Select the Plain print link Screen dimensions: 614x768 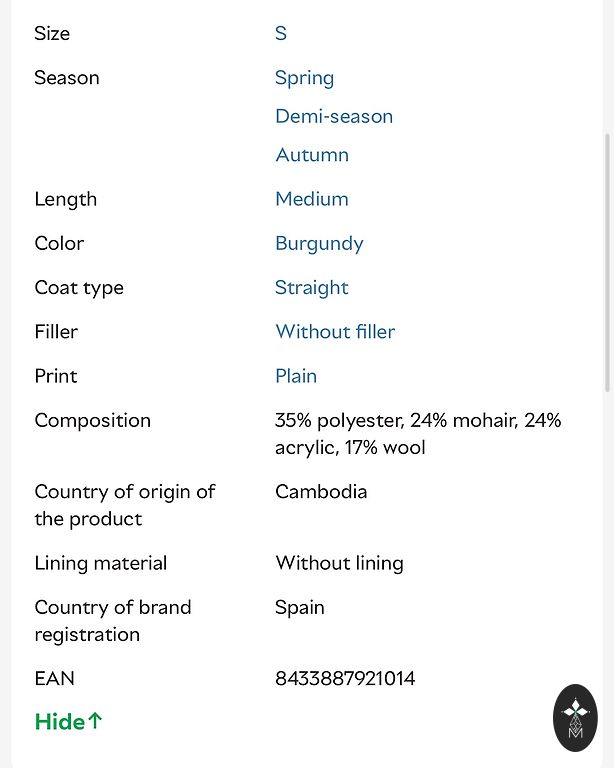click(x=295, y=376)
